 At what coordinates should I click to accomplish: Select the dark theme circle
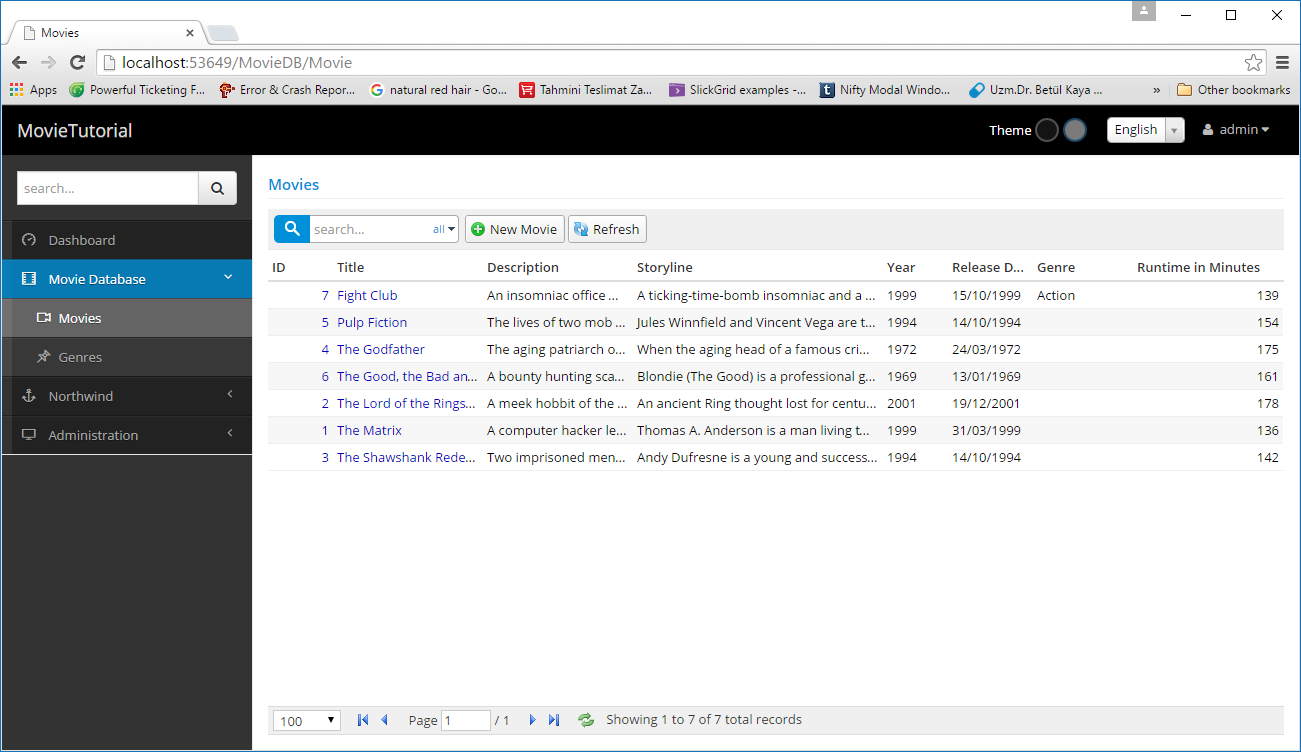[1046, 130]
